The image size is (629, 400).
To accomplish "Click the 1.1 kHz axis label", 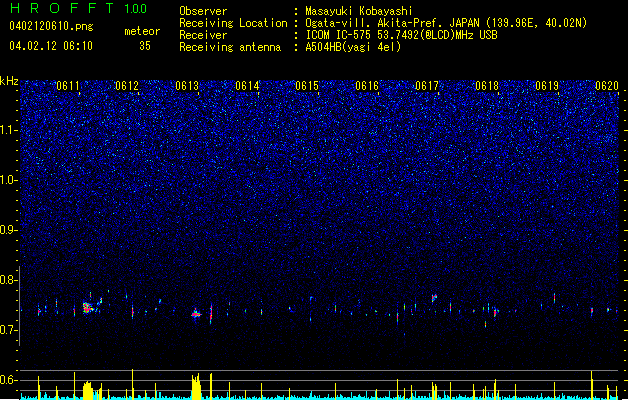I will (8, 130).
